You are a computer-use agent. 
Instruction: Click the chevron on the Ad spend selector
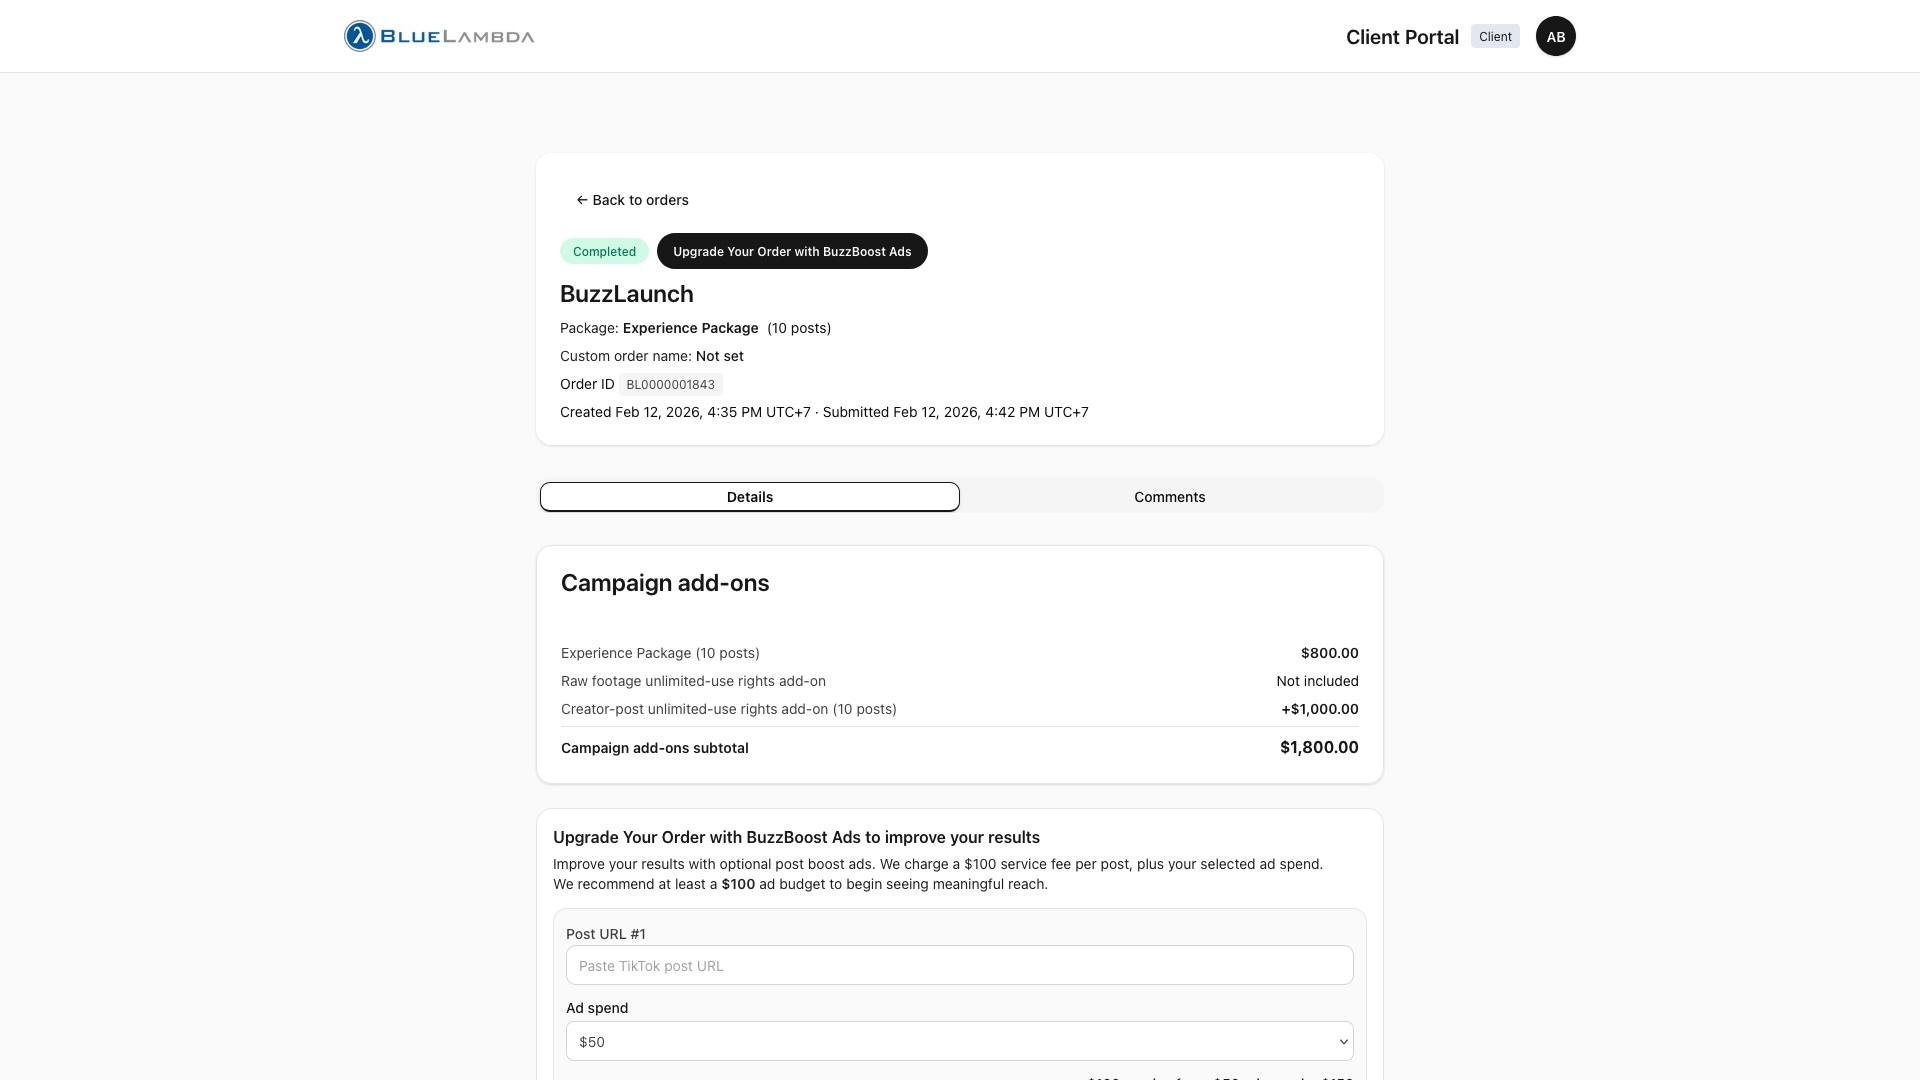pos(1343,1041)
